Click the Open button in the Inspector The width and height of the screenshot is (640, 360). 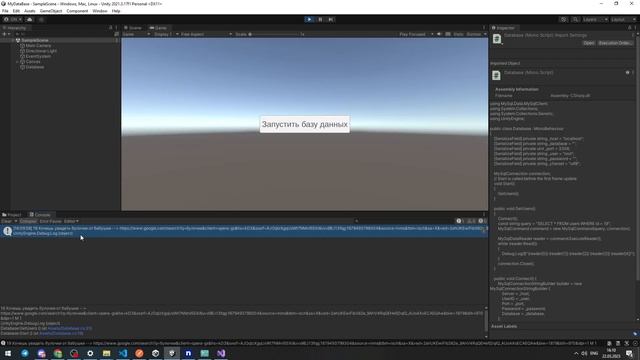pyautogui.click(x=589, y=43)
